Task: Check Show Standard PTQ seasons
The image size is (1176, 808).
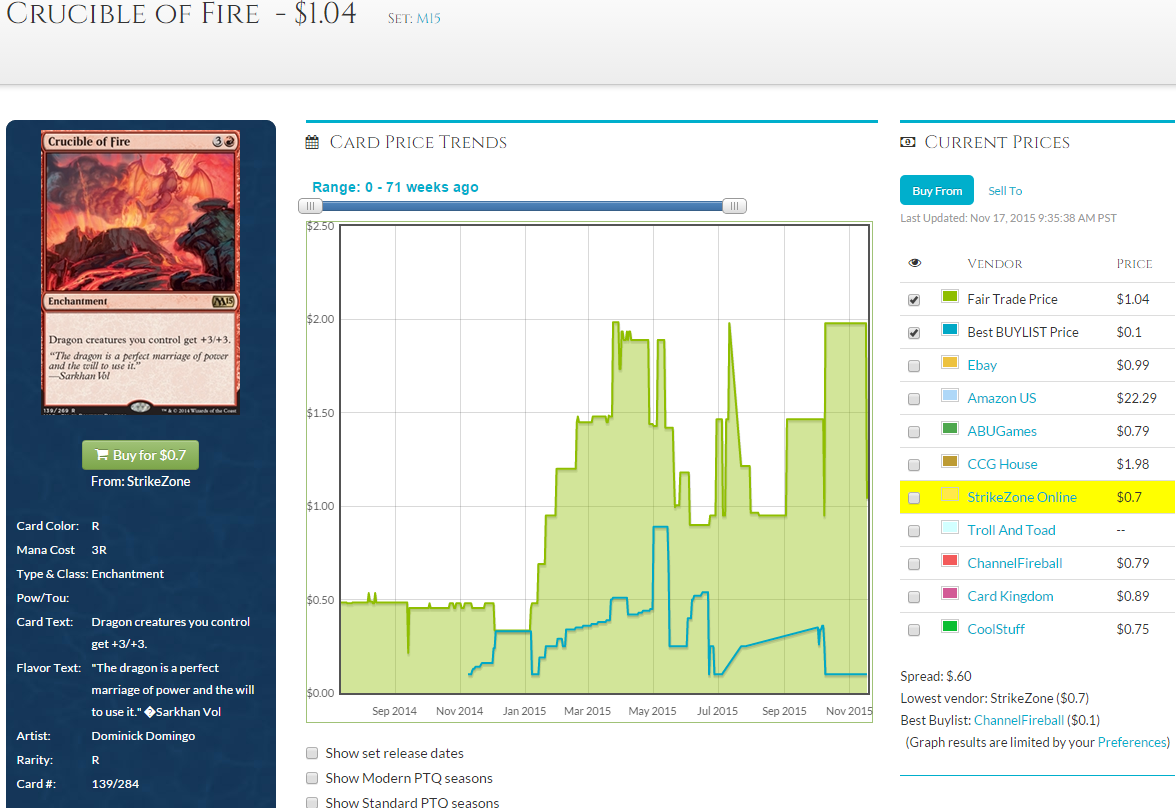Action: tap(312, 803)
